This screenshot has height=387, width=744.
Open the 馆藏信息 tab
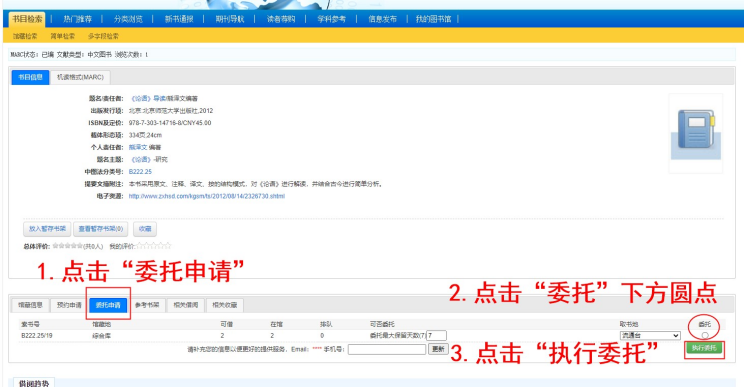(x=30, y=305)
